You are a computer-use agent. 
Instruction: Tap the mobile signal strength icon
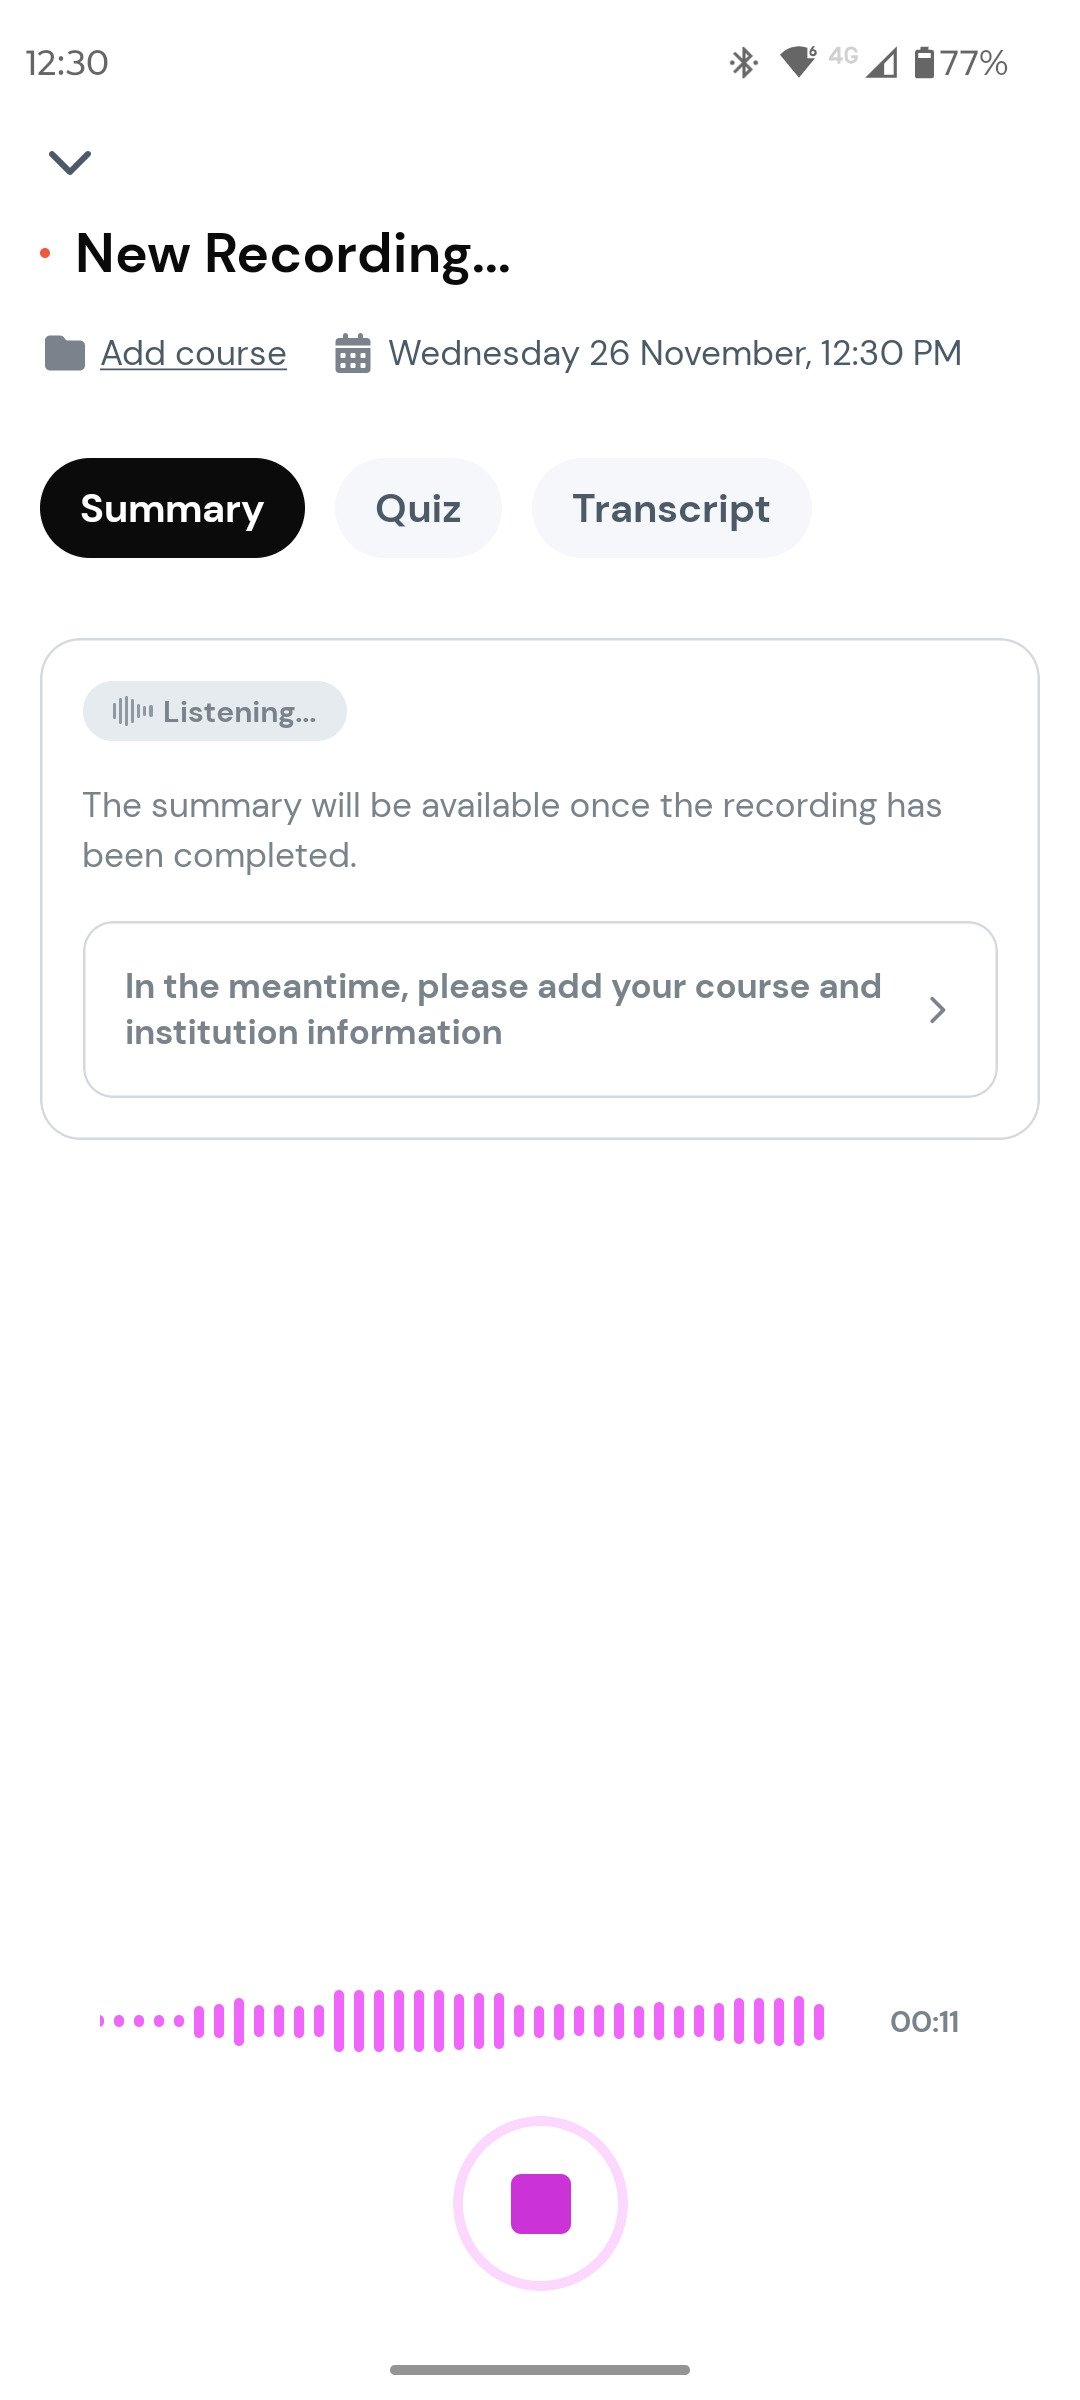pos(881,63)
